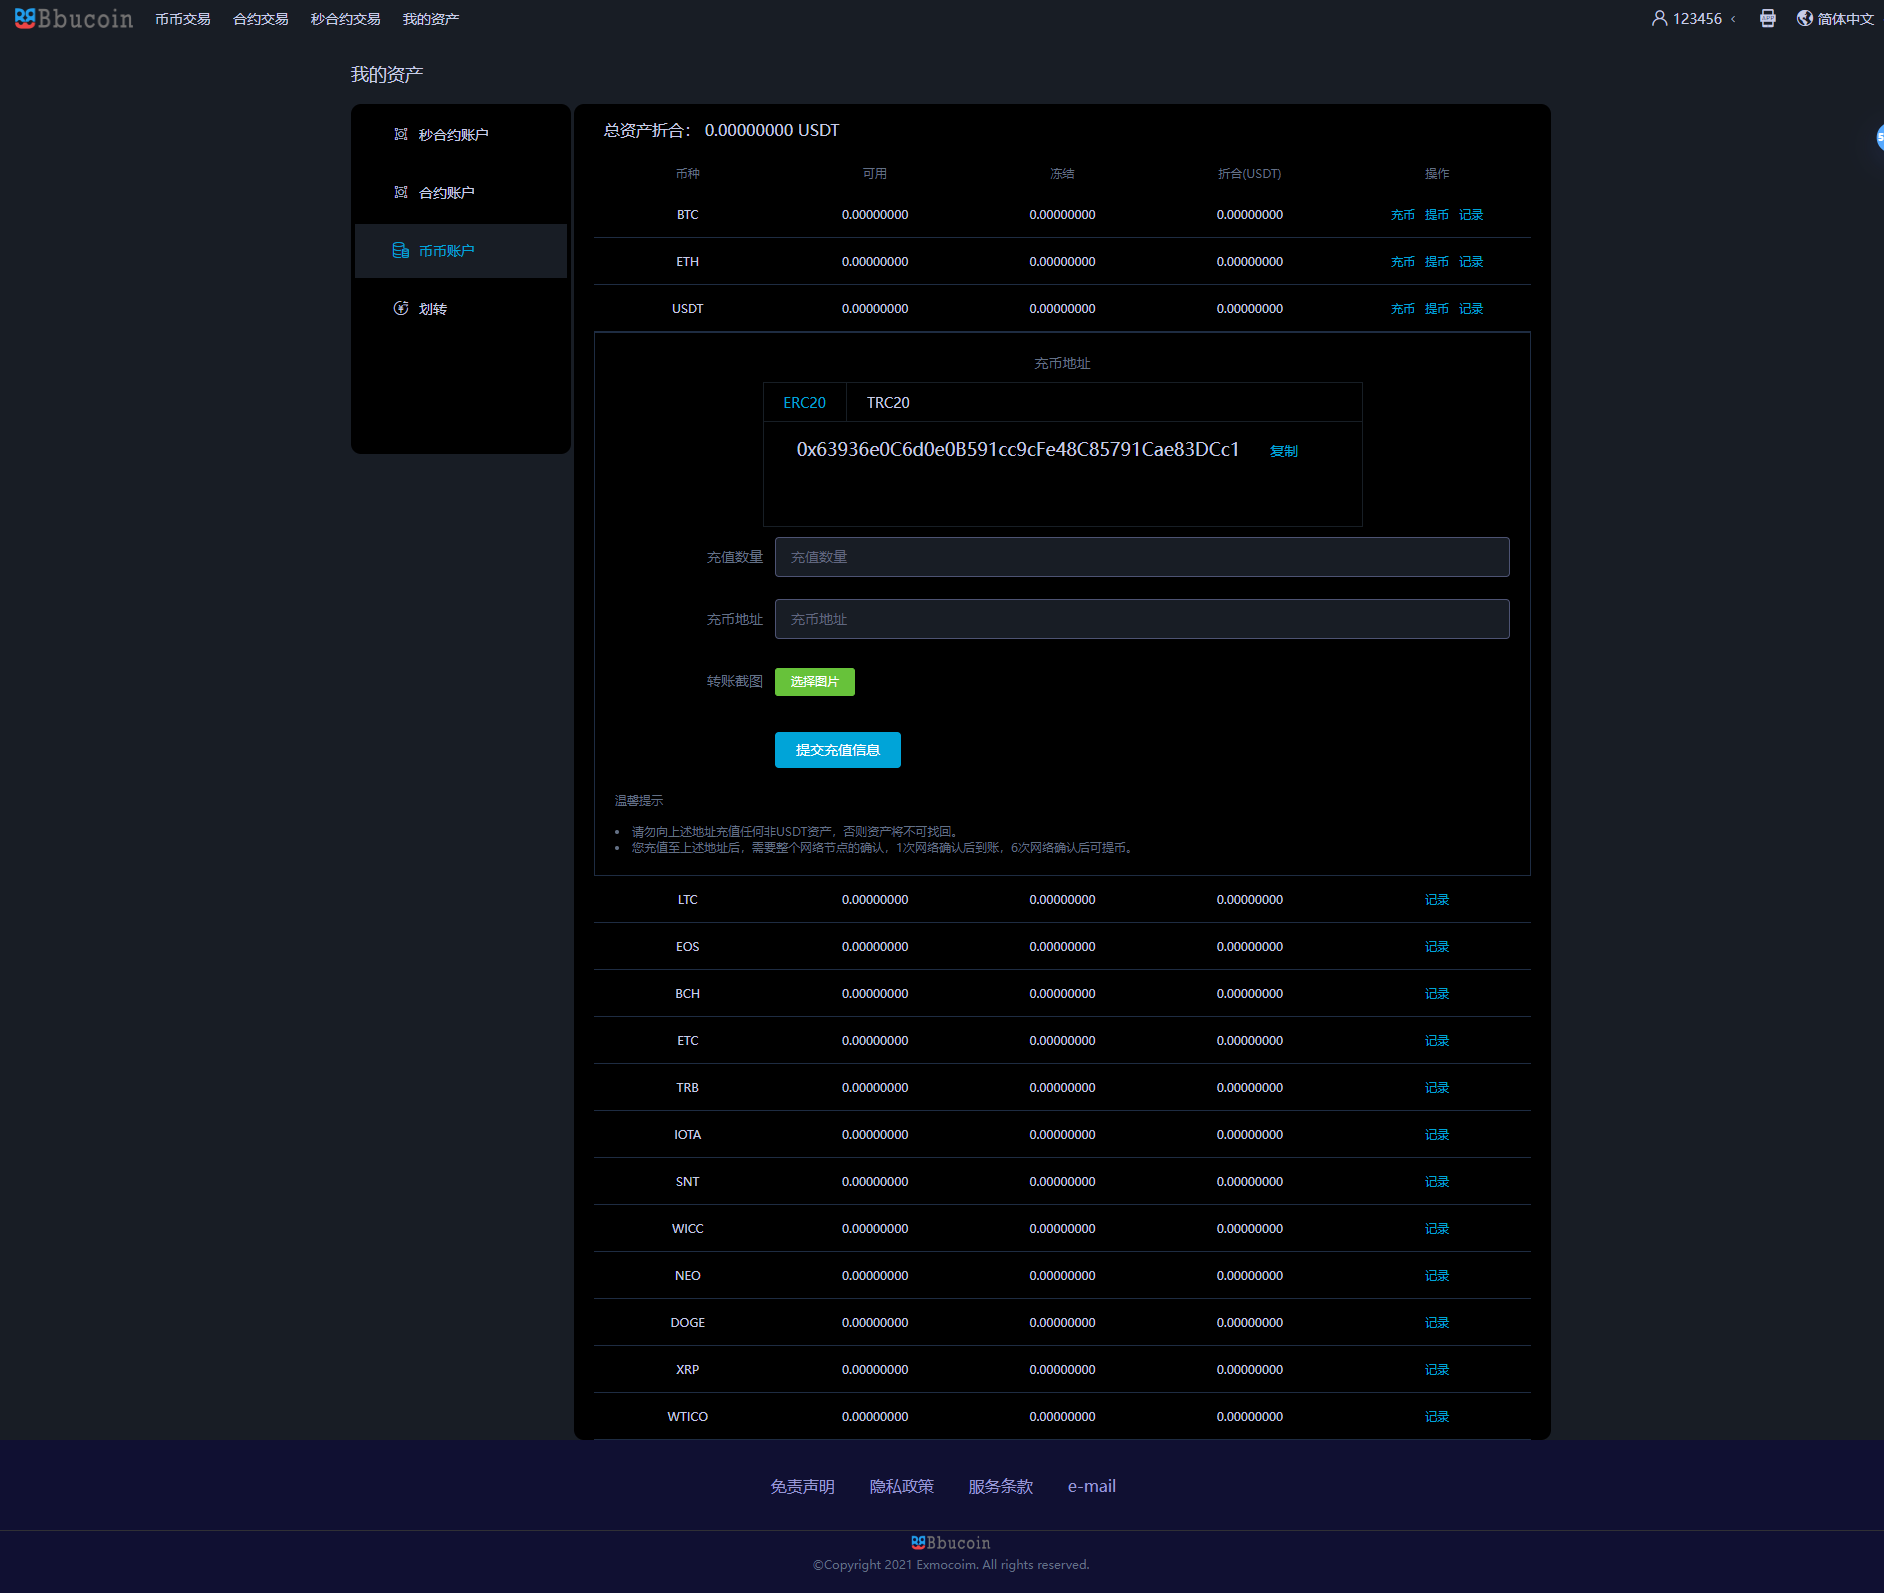
Task: Click the 合约账户 sidebar icon
Action: tap(401, 192)
